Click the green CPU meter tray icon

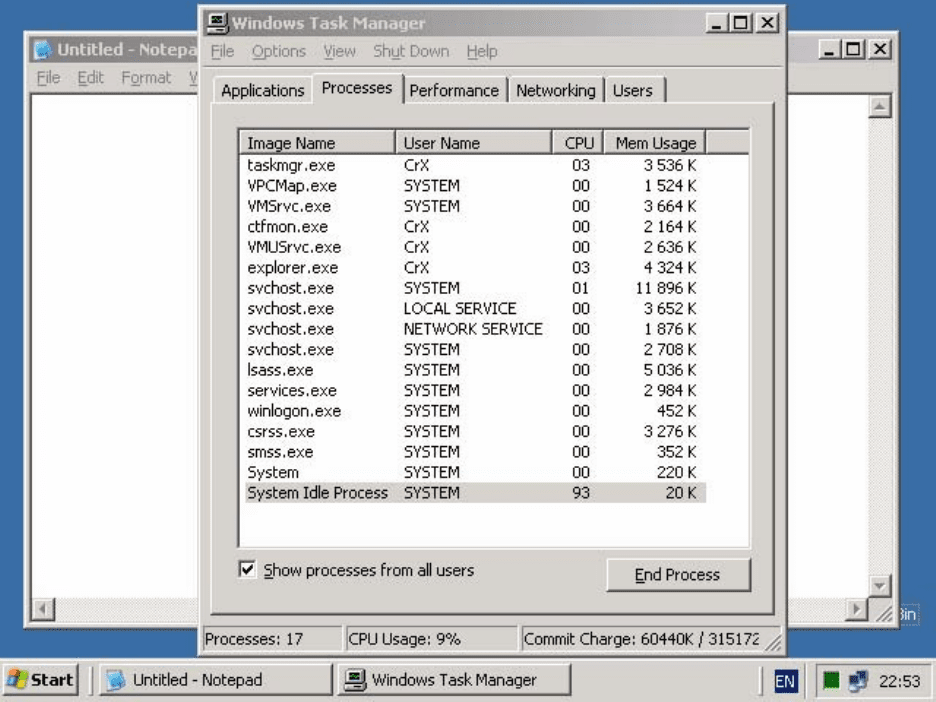coord(830,680)
